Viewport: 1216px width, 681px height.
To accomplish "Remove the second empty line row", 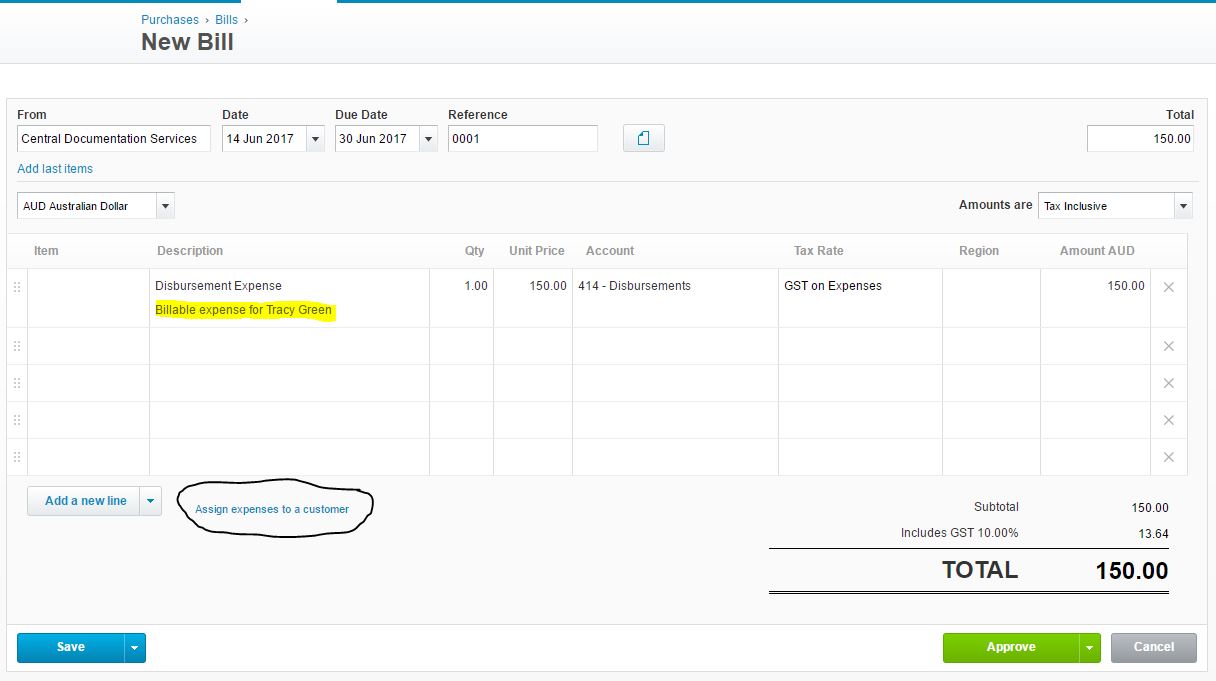I will pyautogui.click(x=1168, y=383).
